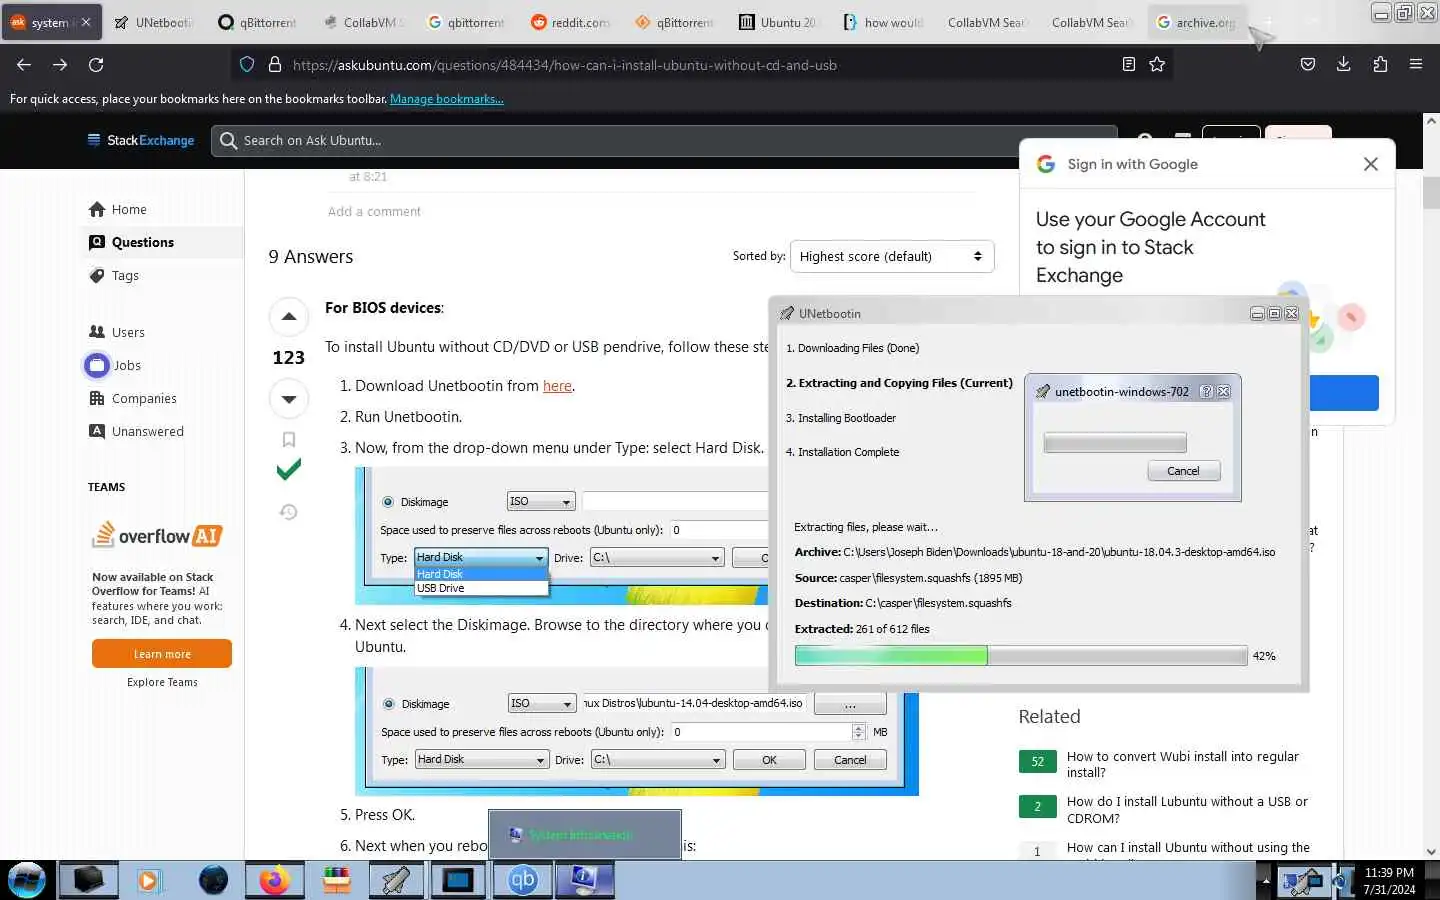Open Drive C:\ dropdown in first embedded screenshot

click(x=656, y=557)
